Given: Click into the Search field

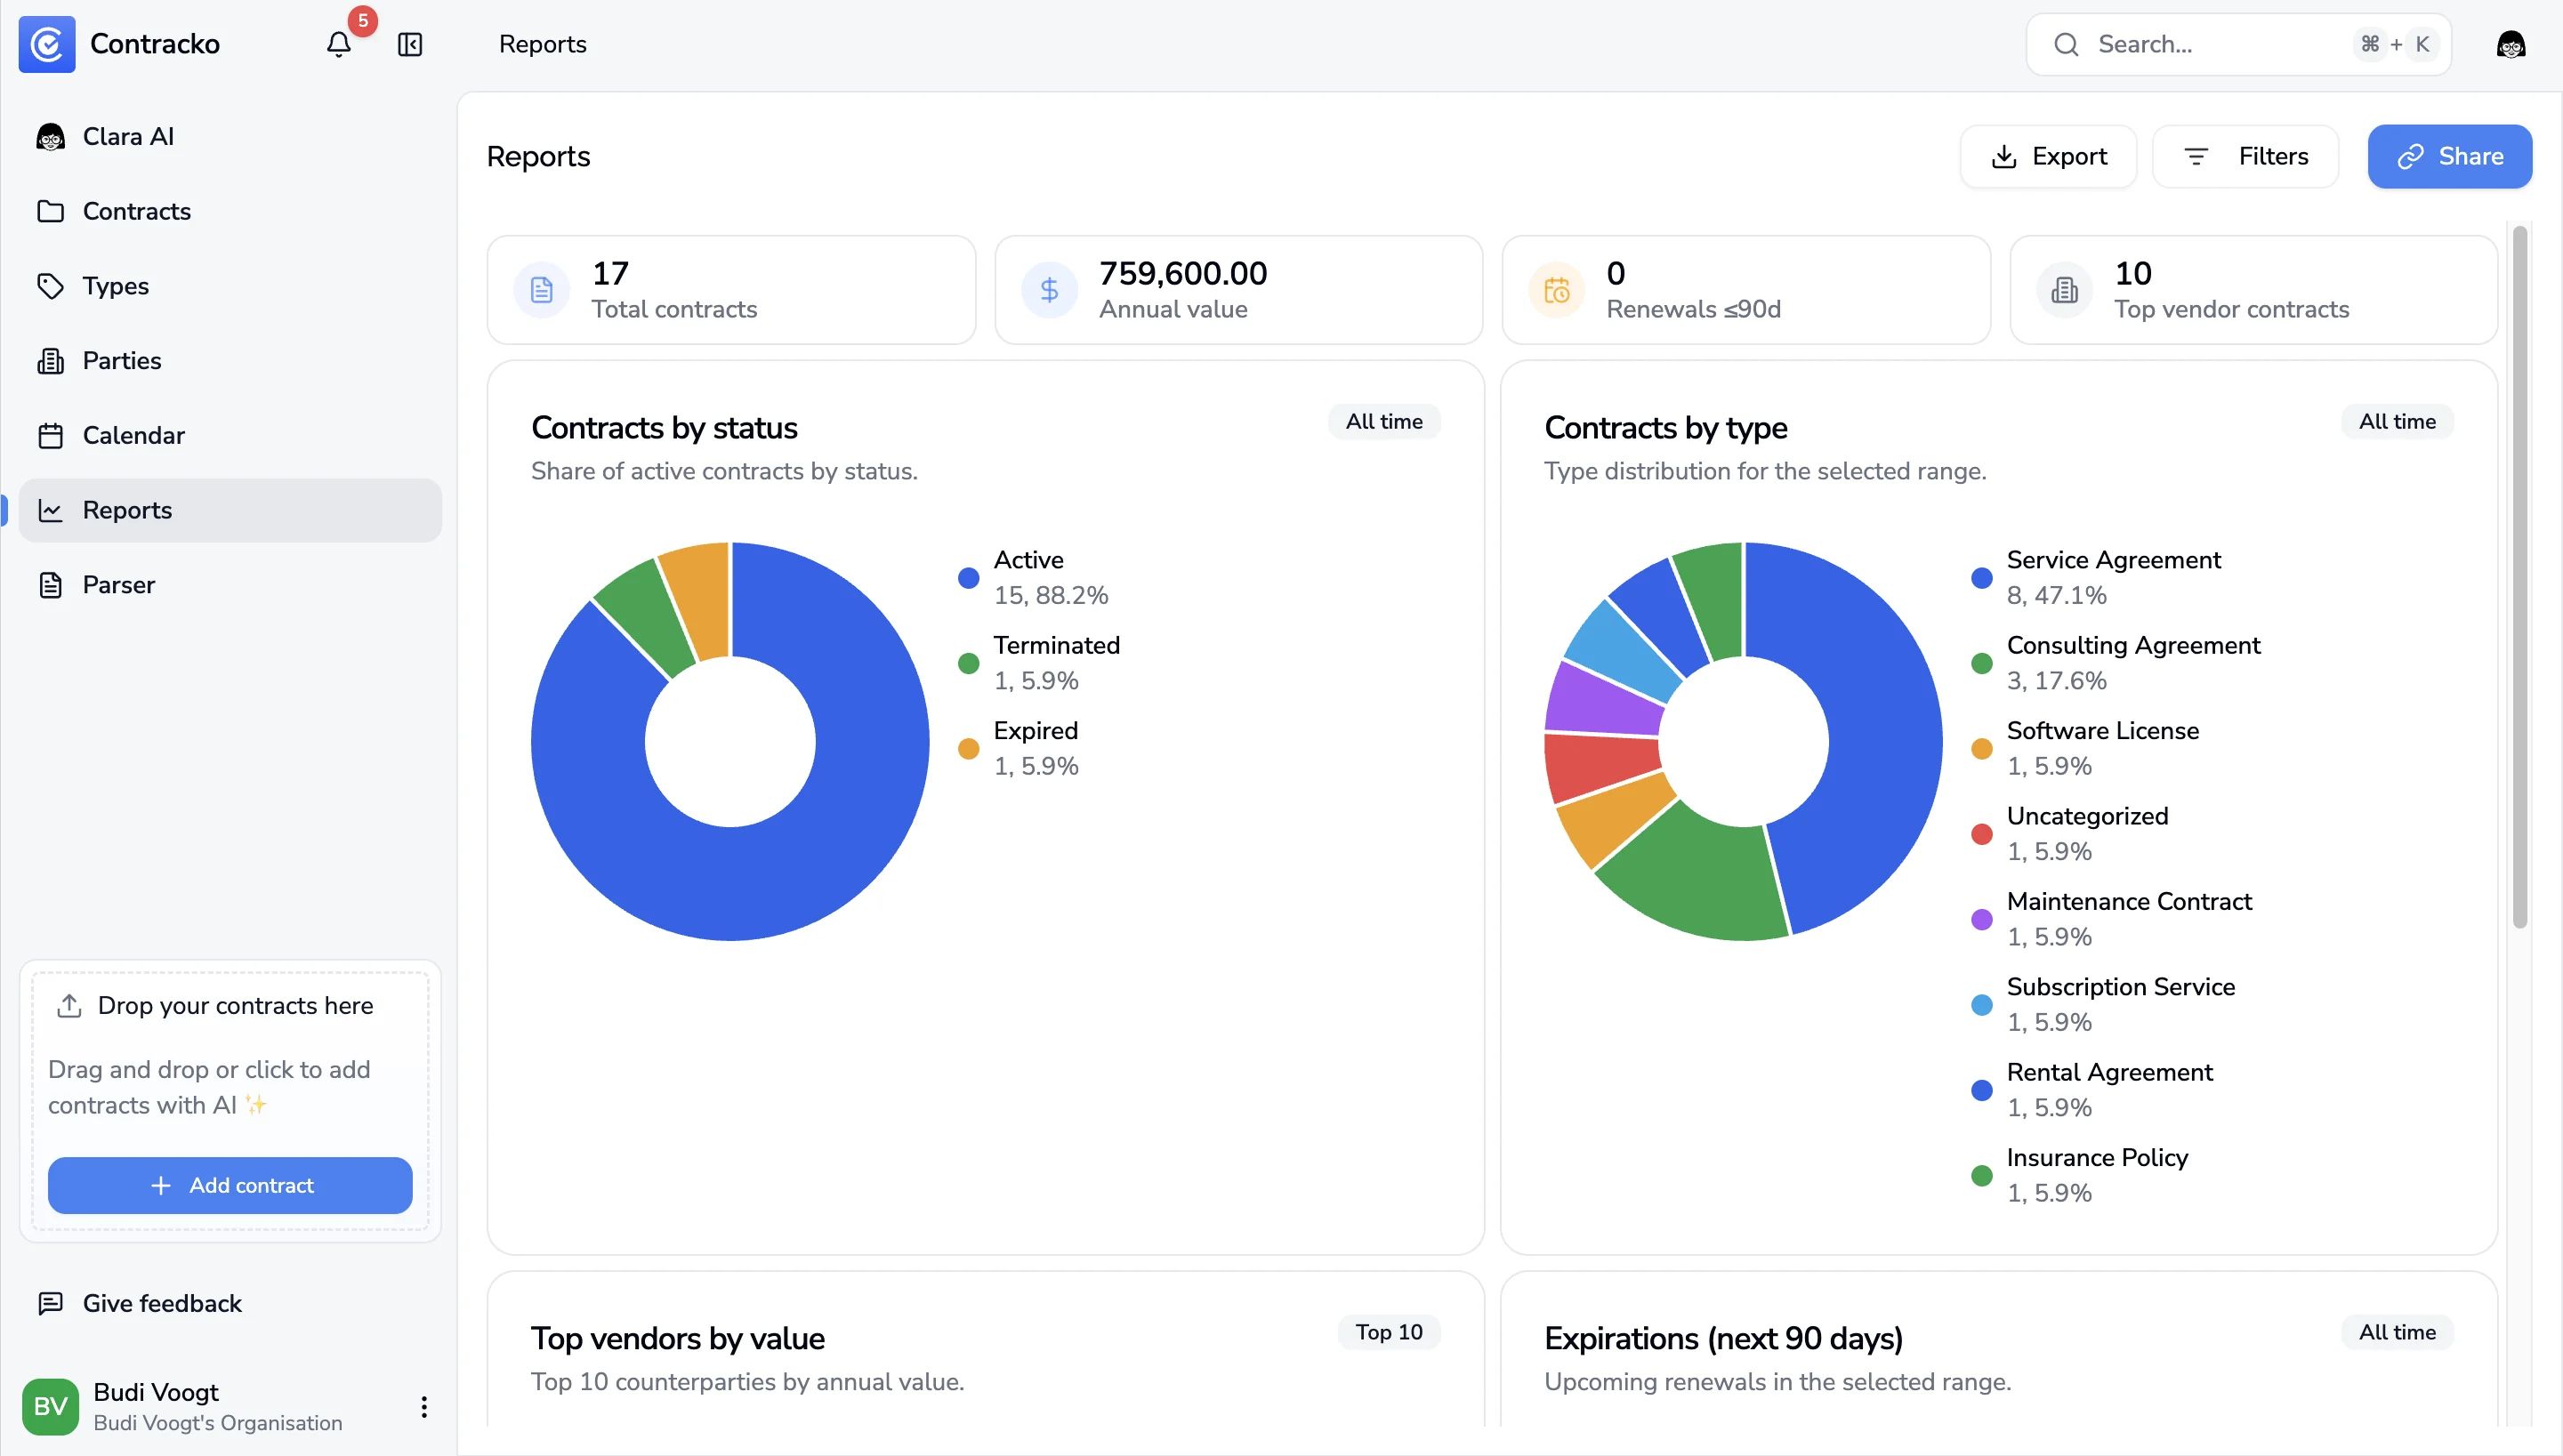Looking at the screenshot, I should (2220, 45).
